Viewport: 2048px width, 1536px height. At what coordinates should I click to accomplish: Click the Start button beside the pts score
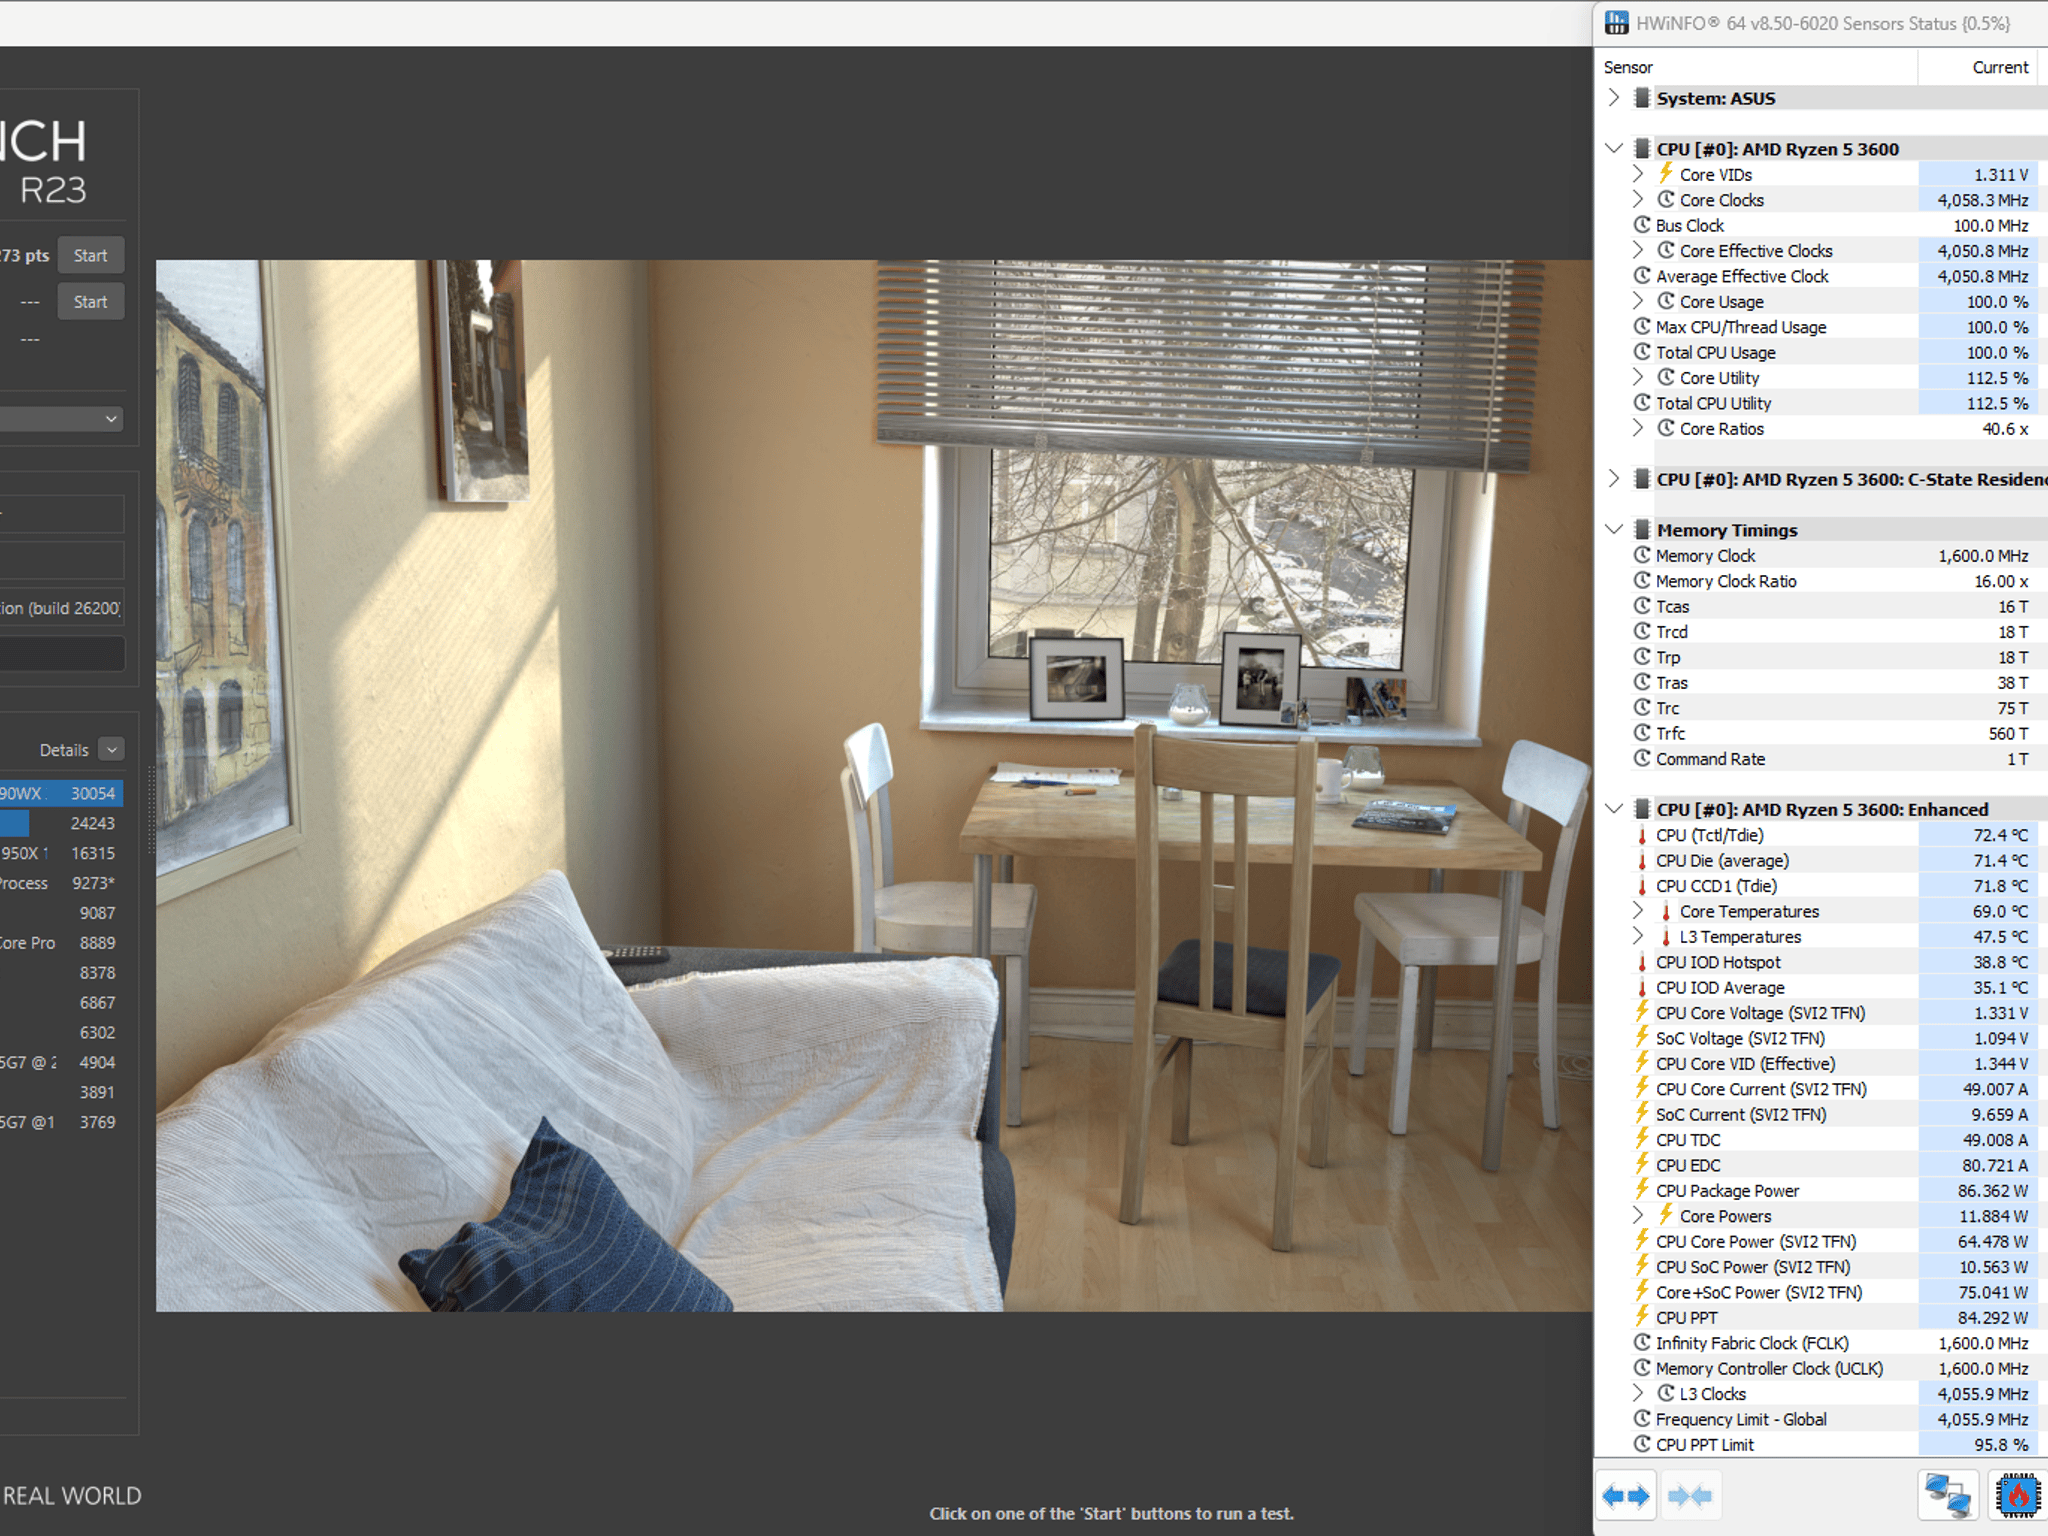click(90, 255)
